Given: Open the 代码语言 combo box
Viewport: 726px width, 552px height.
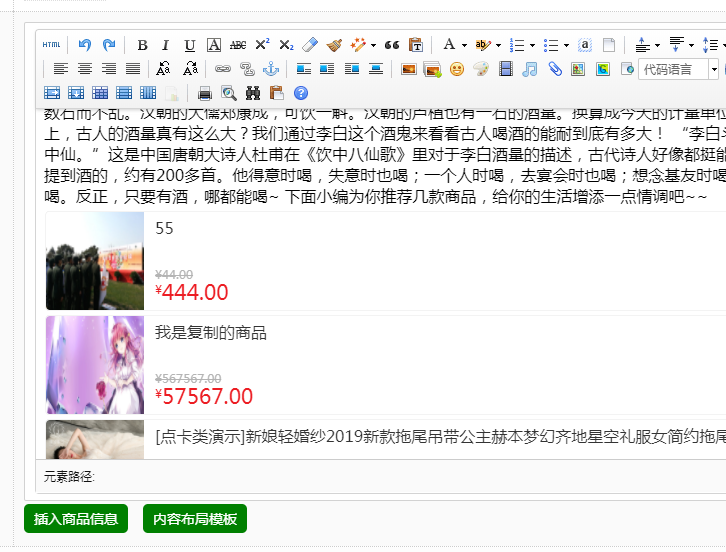Looking at the screenshot, I should (678, 69).
